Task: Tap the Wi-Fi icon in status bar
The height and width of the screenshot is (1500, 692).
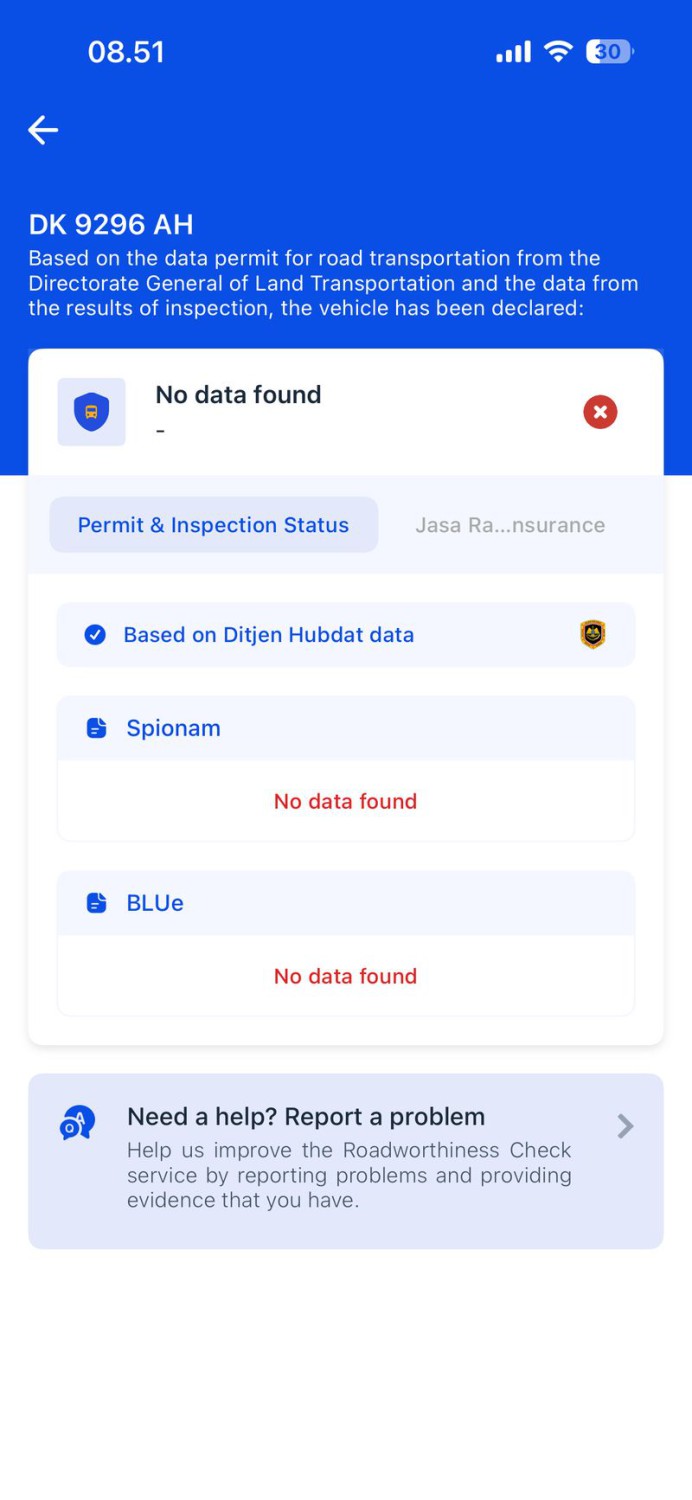Action: click(x=557, y=51)
